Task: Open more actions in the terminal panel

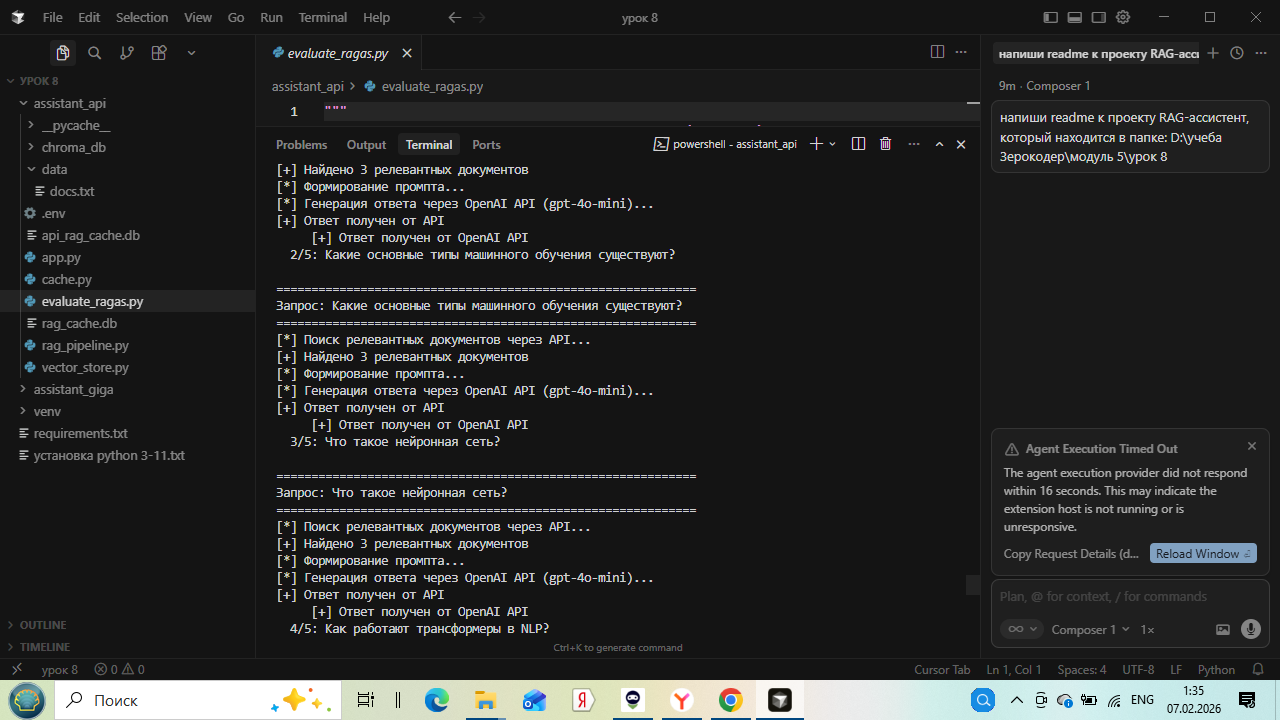Action: pyautogui.click(x=913, y=144)
